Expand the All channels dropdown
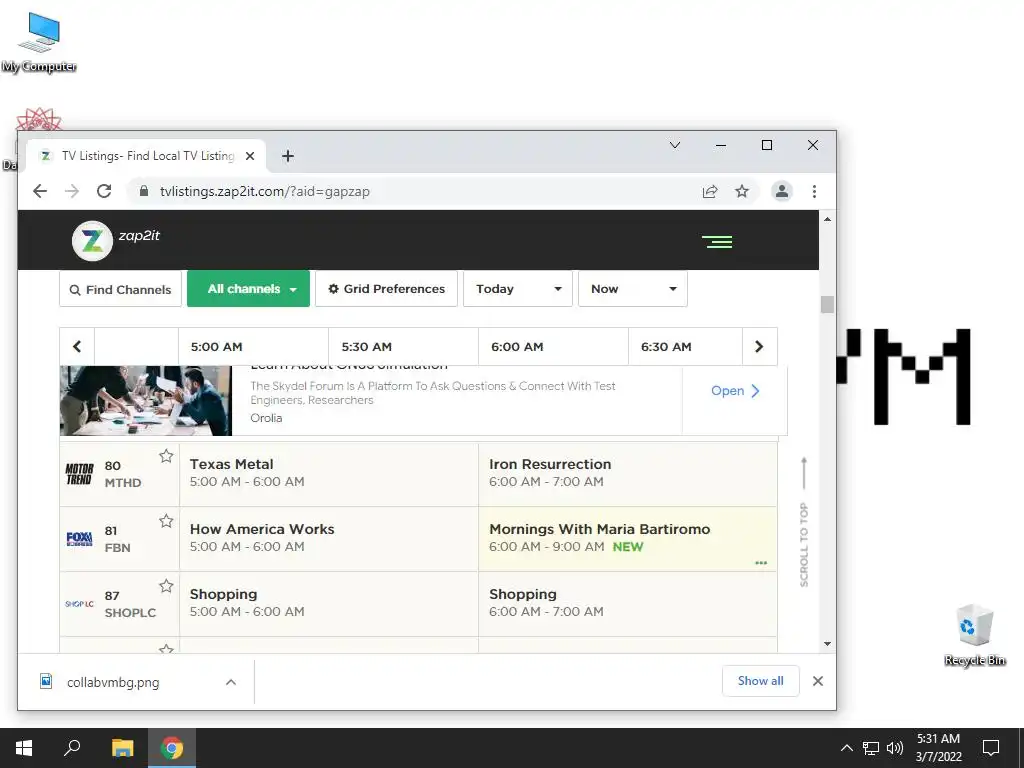This screenshot has height=768, width=1024. pyautogui.click(x=248, y=289)
